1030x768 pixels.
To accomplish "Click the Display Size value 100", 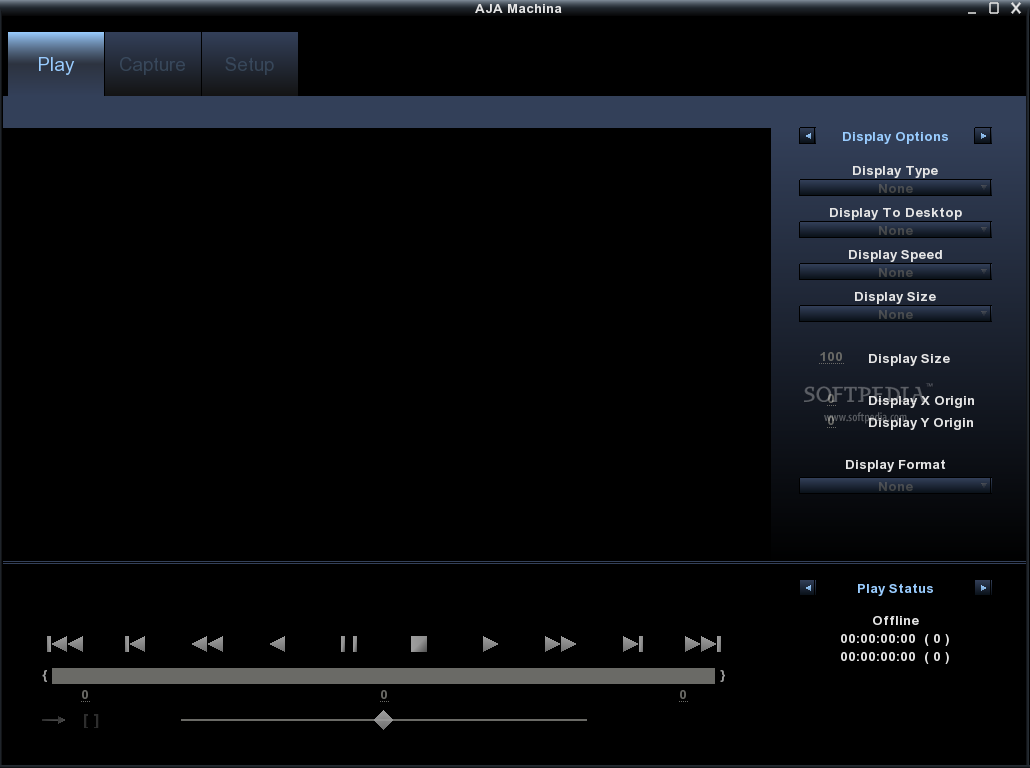I will pos(831,357).
